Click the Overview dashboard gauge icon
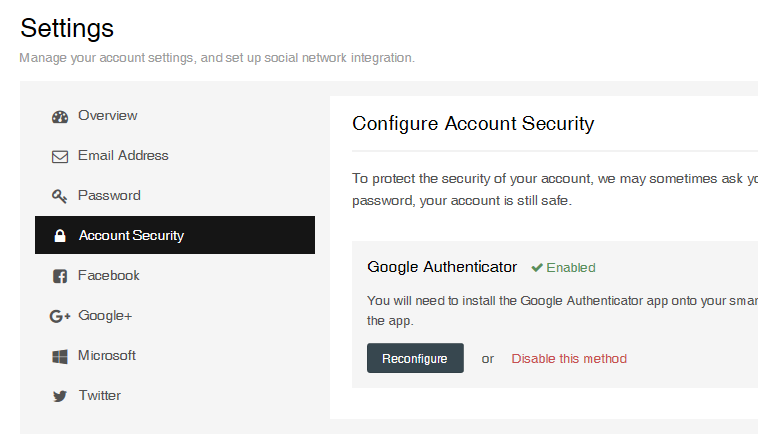 coord(60,116)
